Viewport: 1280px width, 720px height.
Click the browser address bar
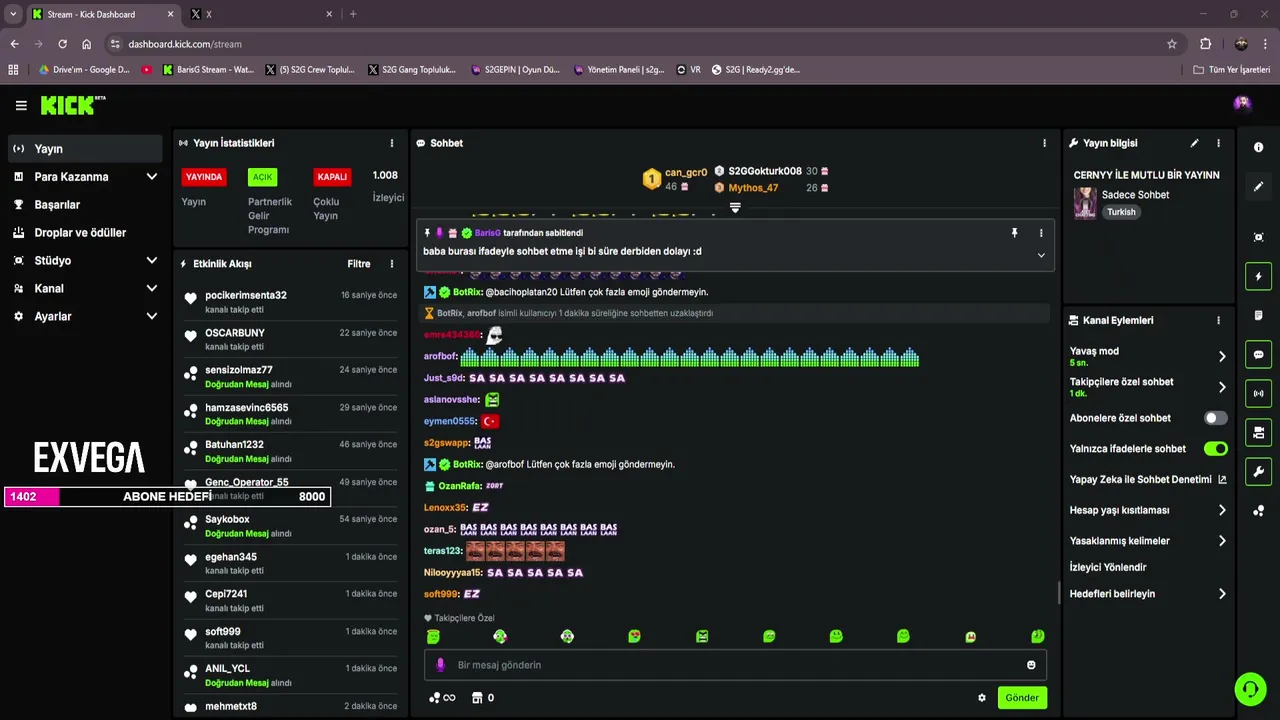tap(640, 44)
